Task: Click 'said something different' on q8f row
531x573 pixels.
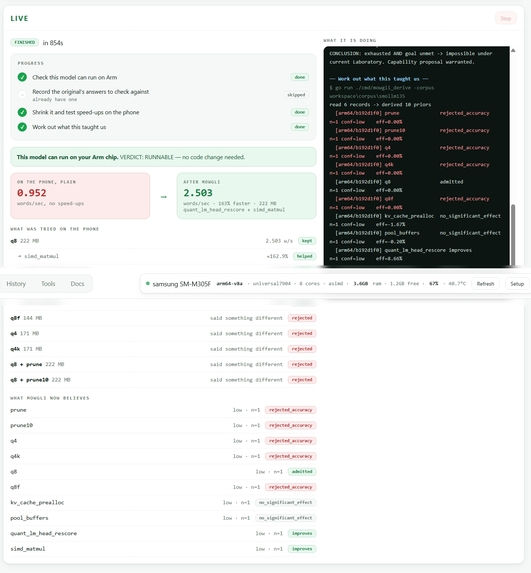Action: click(246, 318)
